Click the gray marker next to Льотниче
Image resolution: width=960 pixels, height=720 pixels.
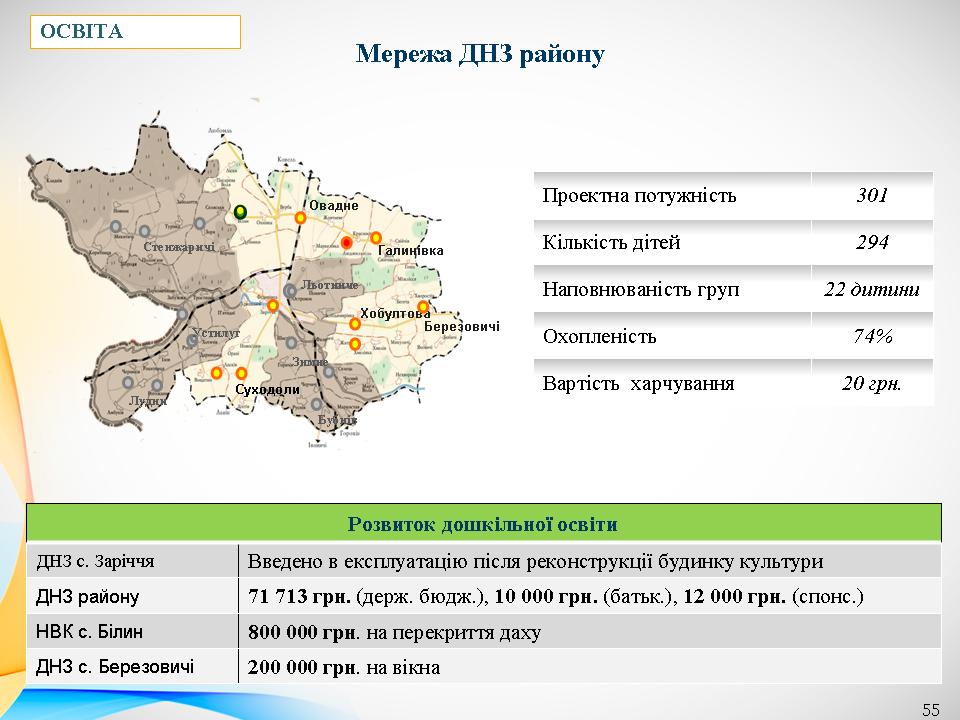(x=290, y=291)
